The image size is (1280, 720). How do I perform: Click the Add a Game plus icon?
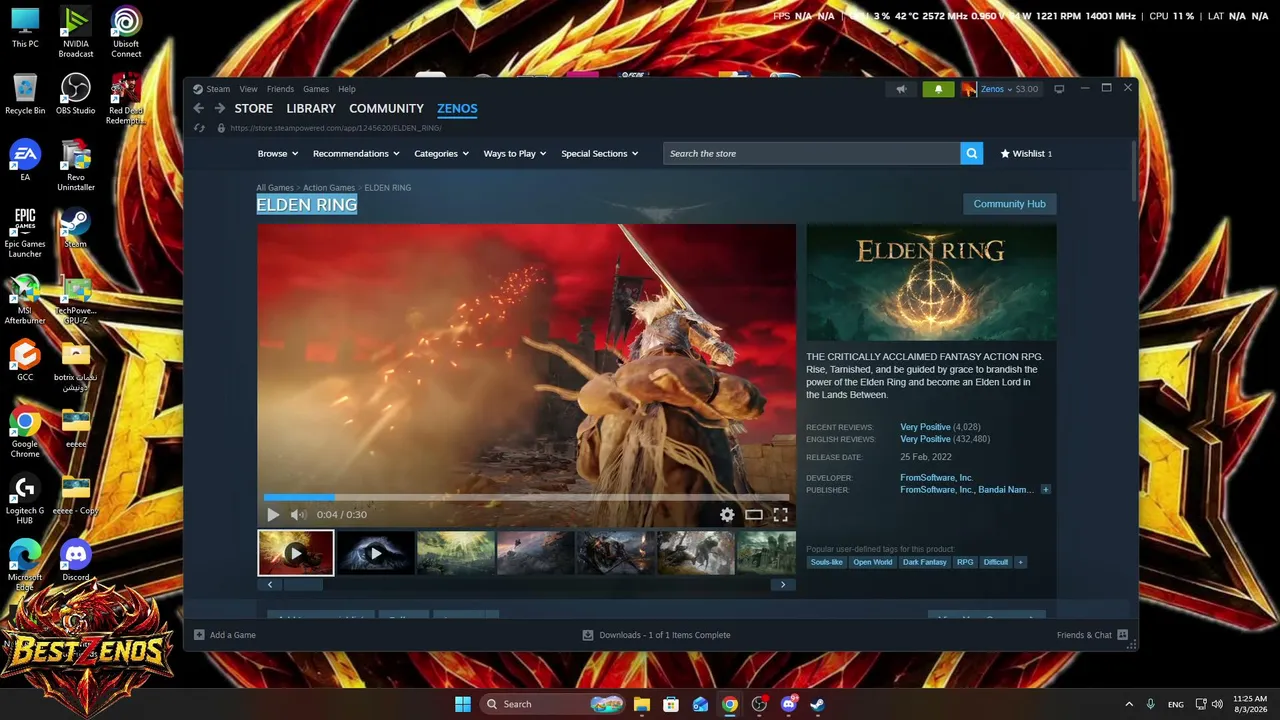199,635
